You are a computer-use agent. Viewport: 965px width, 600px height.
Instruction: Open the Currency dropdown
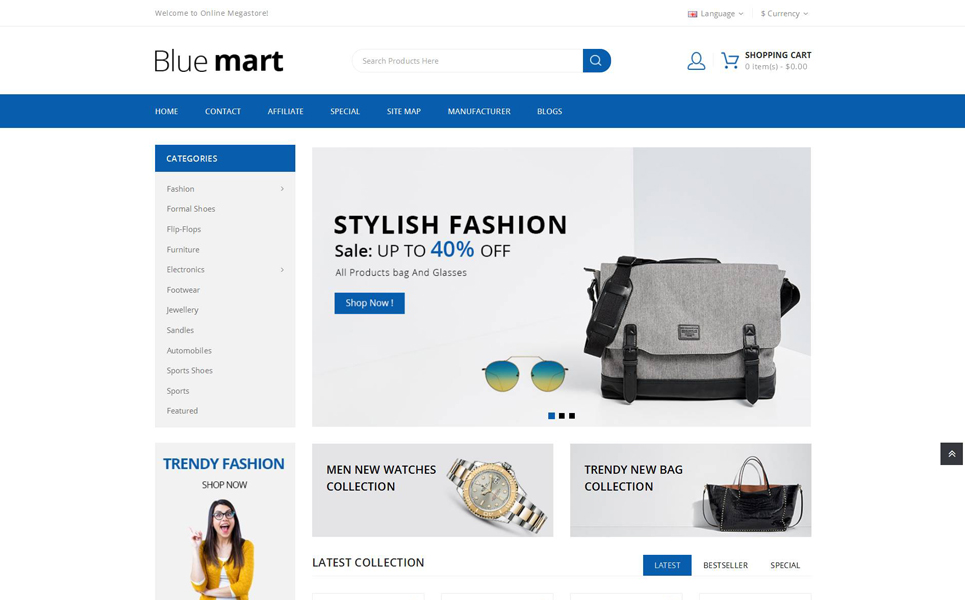[x=784, y=14]
